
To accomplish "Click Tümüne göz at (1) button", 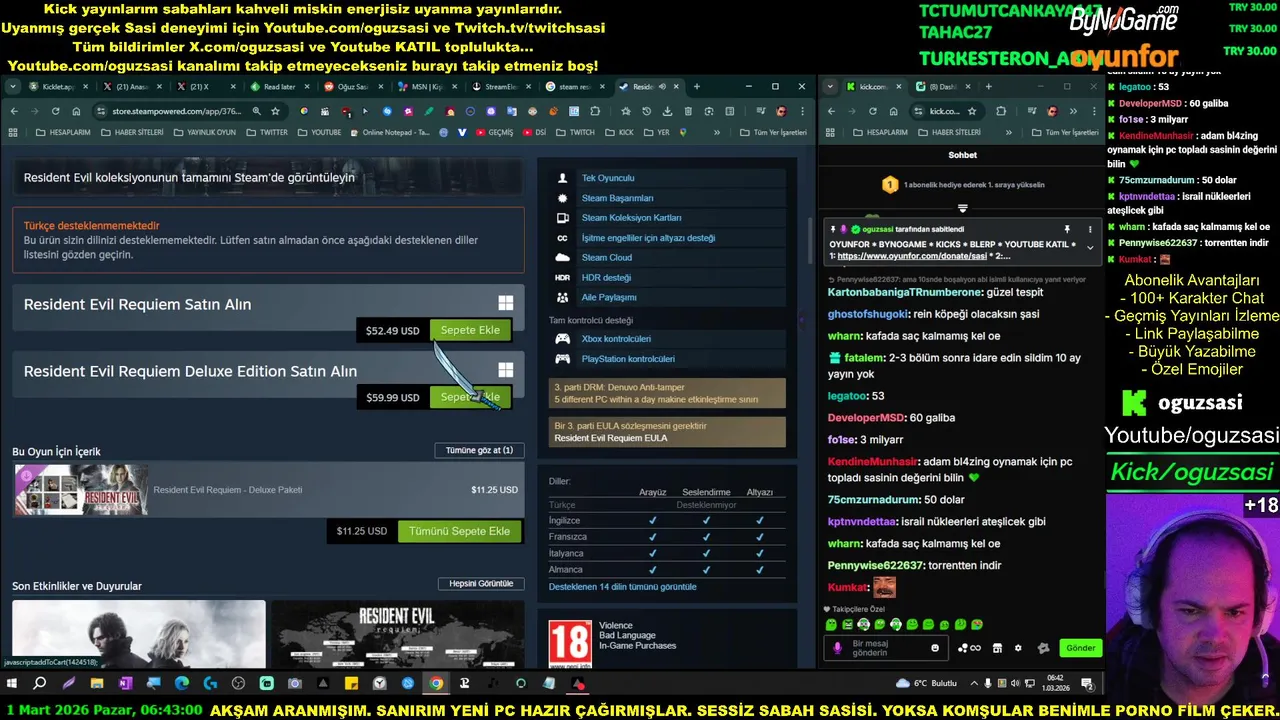I will pos(479,450).
